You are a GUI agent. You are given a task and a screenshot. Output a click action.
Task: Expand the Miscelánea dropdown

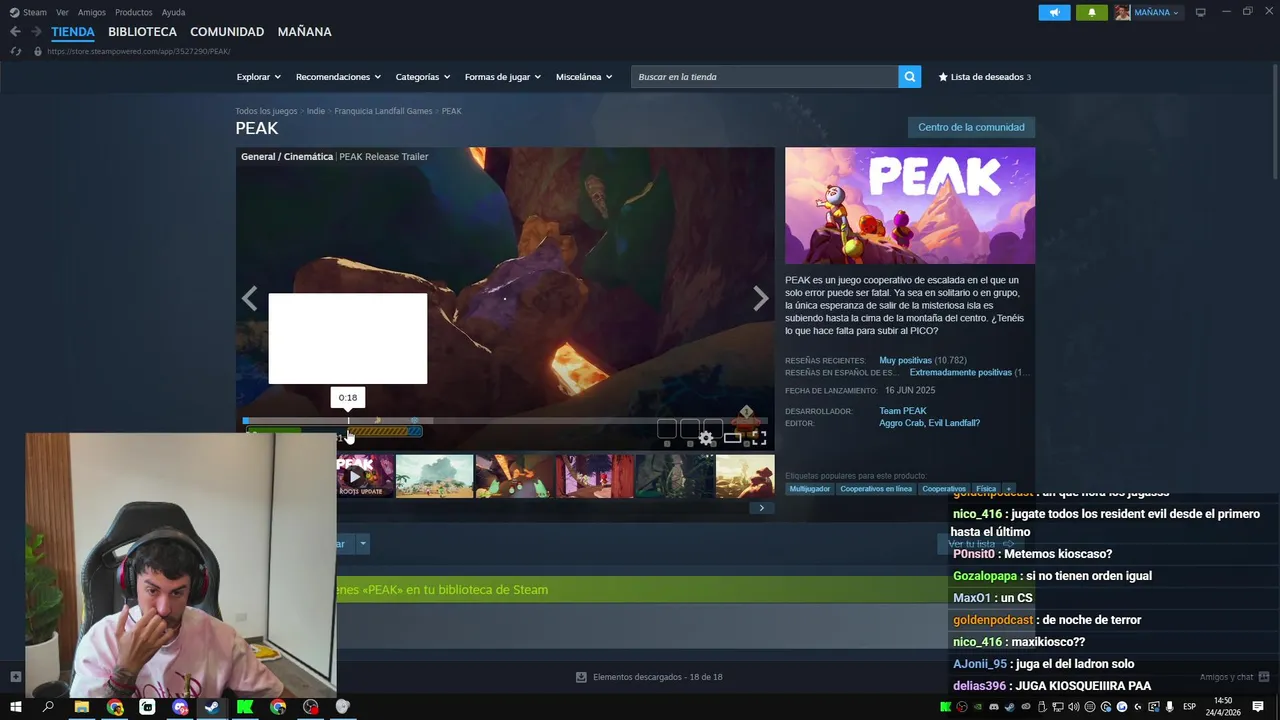click(x=584, y=77)
